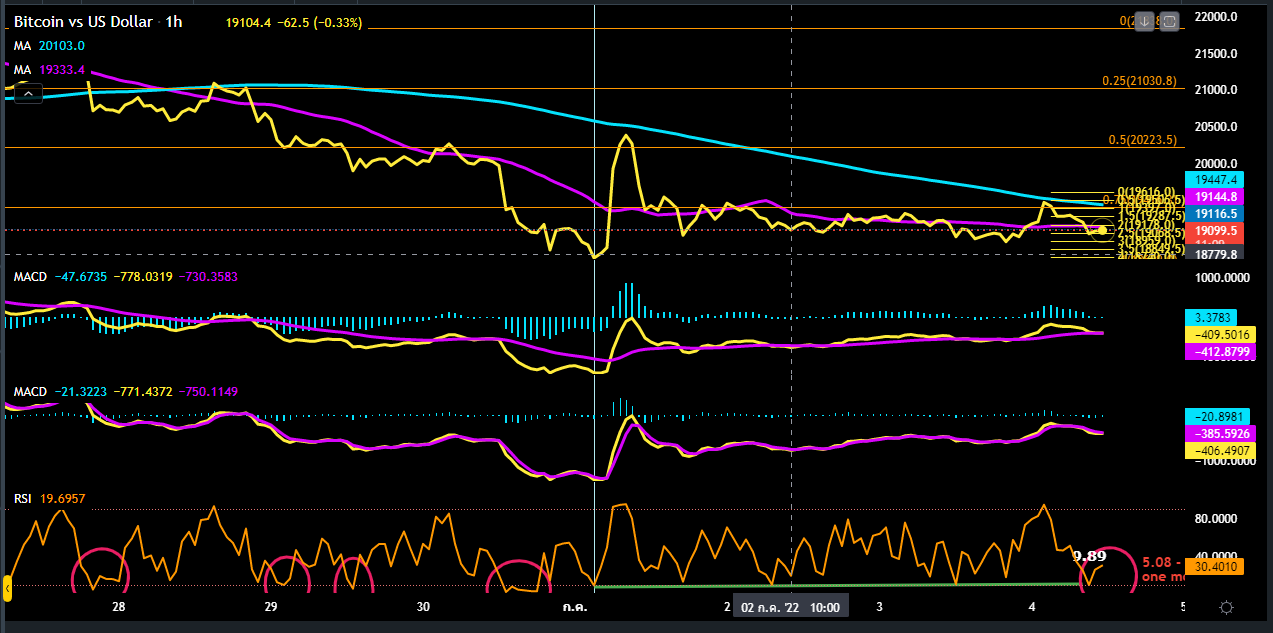Click the orange 30.4010 RSI value label
This screenshot has width=1273, height=633.
(x=1214, y=565)
